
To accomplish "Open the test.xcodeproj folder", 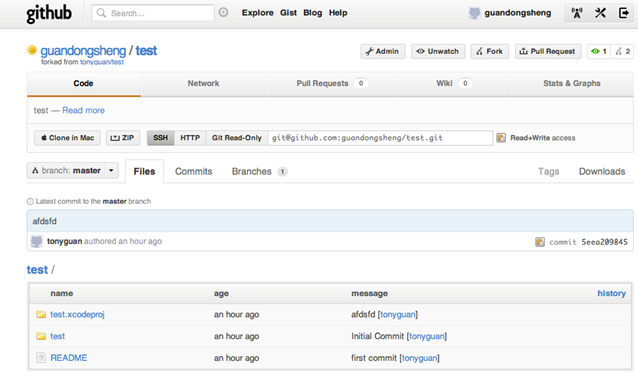I will (x=77, y=314).
